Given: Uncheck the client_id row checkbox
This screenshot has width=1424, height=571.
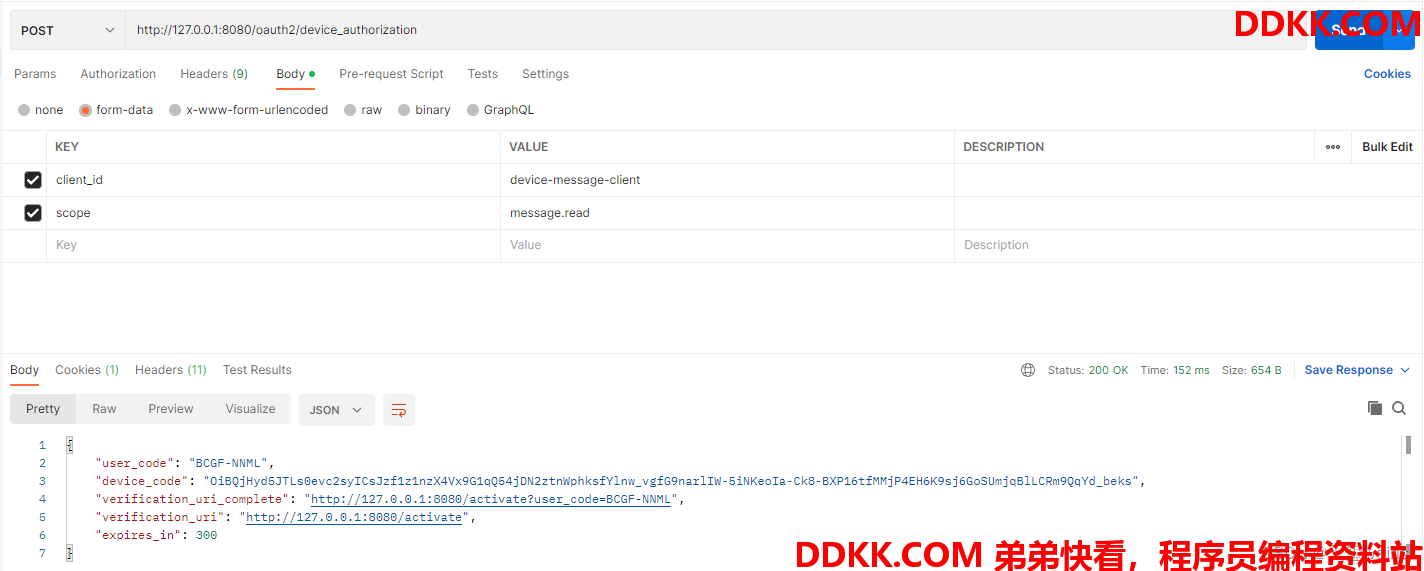Looking at the screenshot, I should pos(33,180).
